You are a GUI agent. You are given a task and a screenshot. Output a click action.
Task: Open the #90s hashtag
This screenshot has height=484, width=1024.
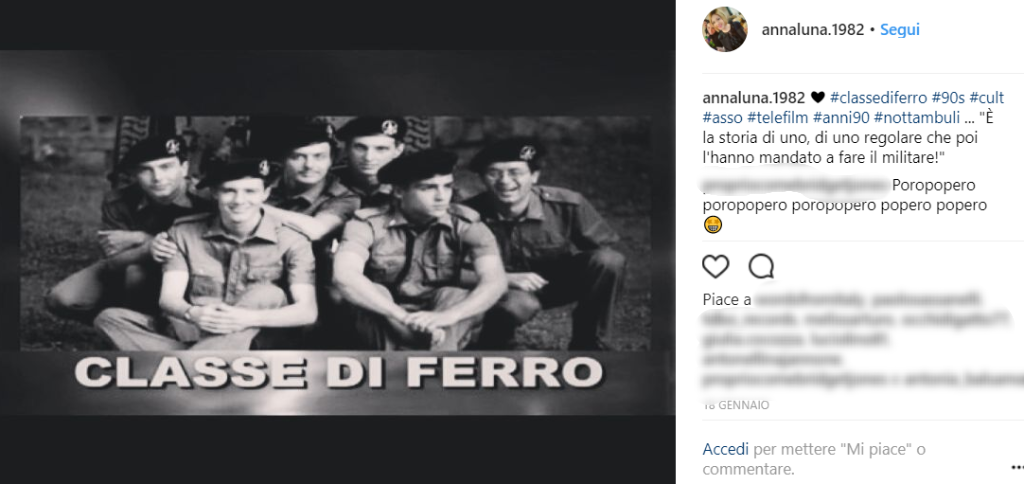coord(948,98)
